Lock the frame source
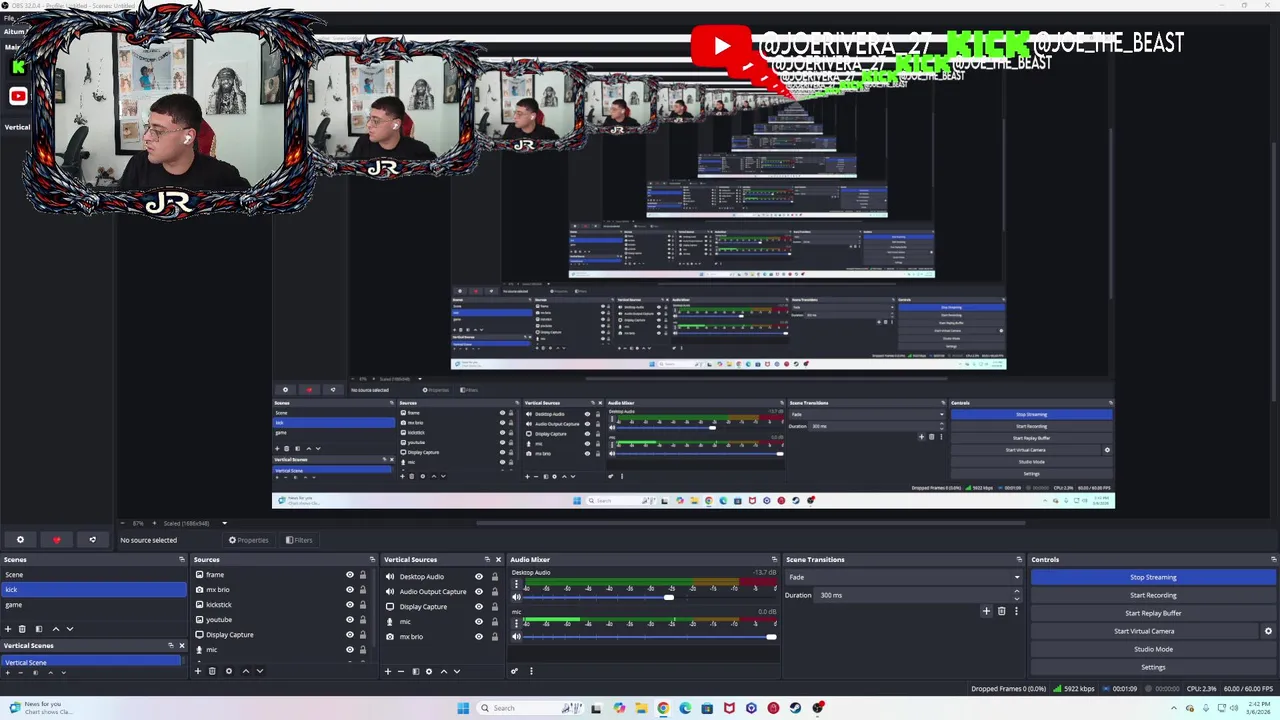 click(x=363, y=575)
